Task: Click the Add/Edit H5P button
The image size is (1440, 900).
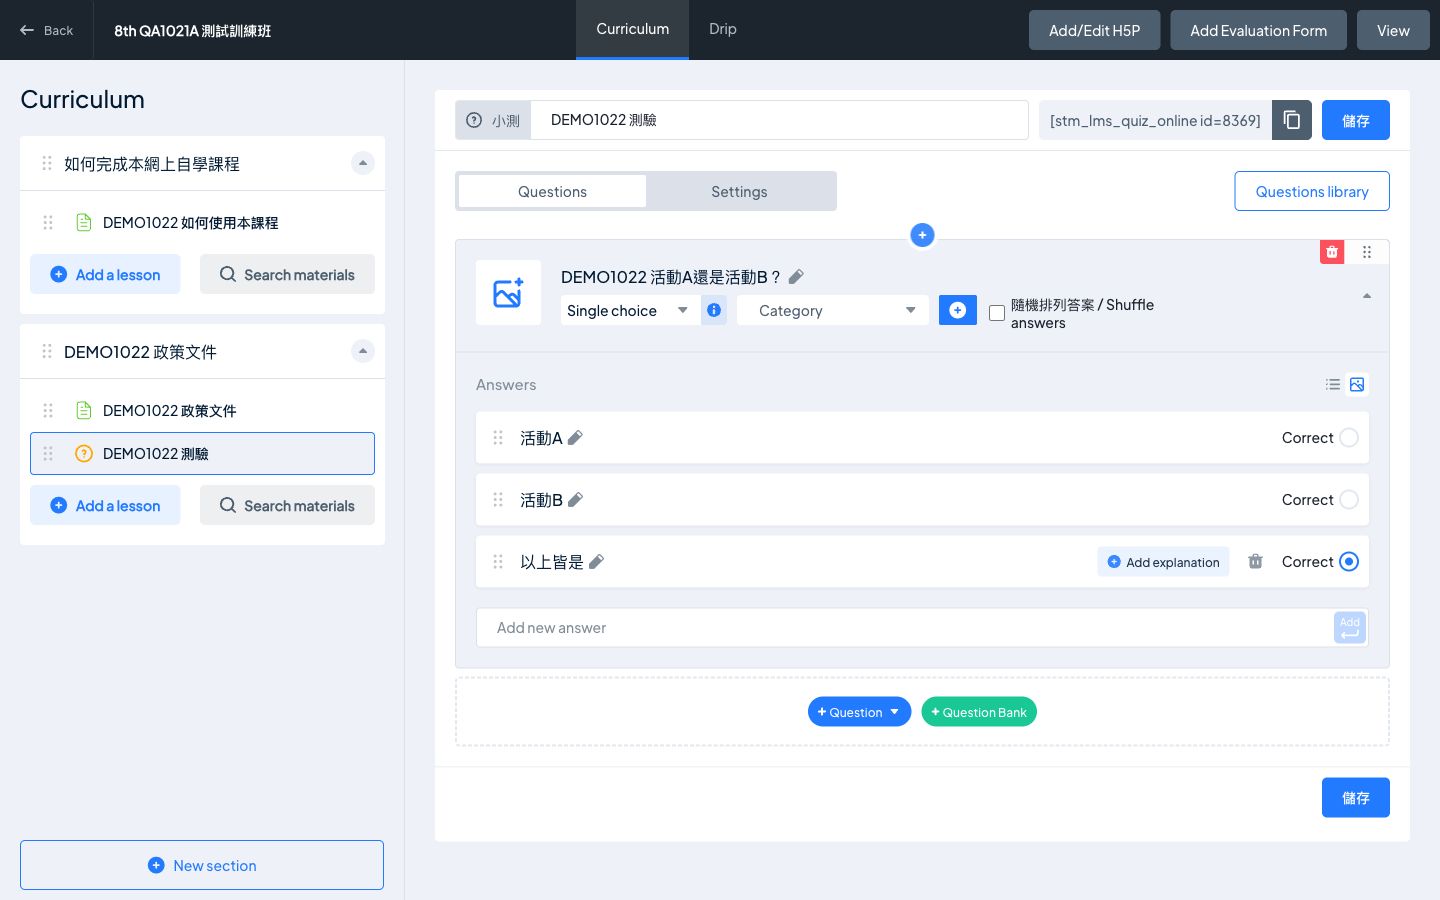Action: click(1094, 30)
